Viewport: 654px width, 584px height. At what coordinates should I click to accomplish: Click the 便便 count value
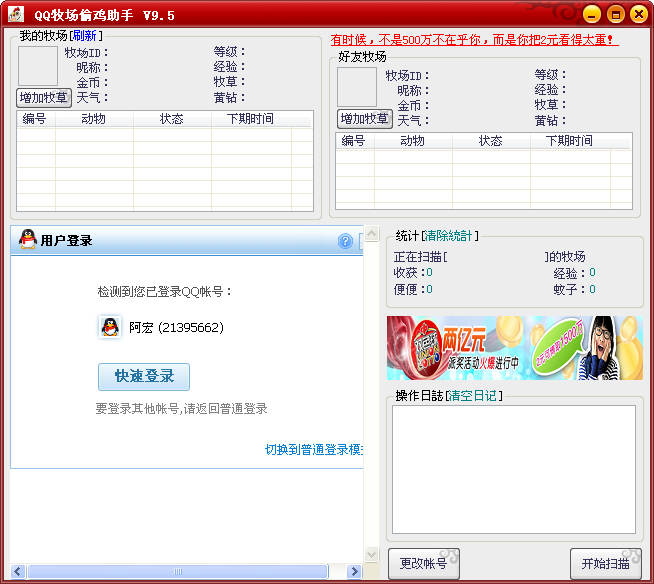430,289
